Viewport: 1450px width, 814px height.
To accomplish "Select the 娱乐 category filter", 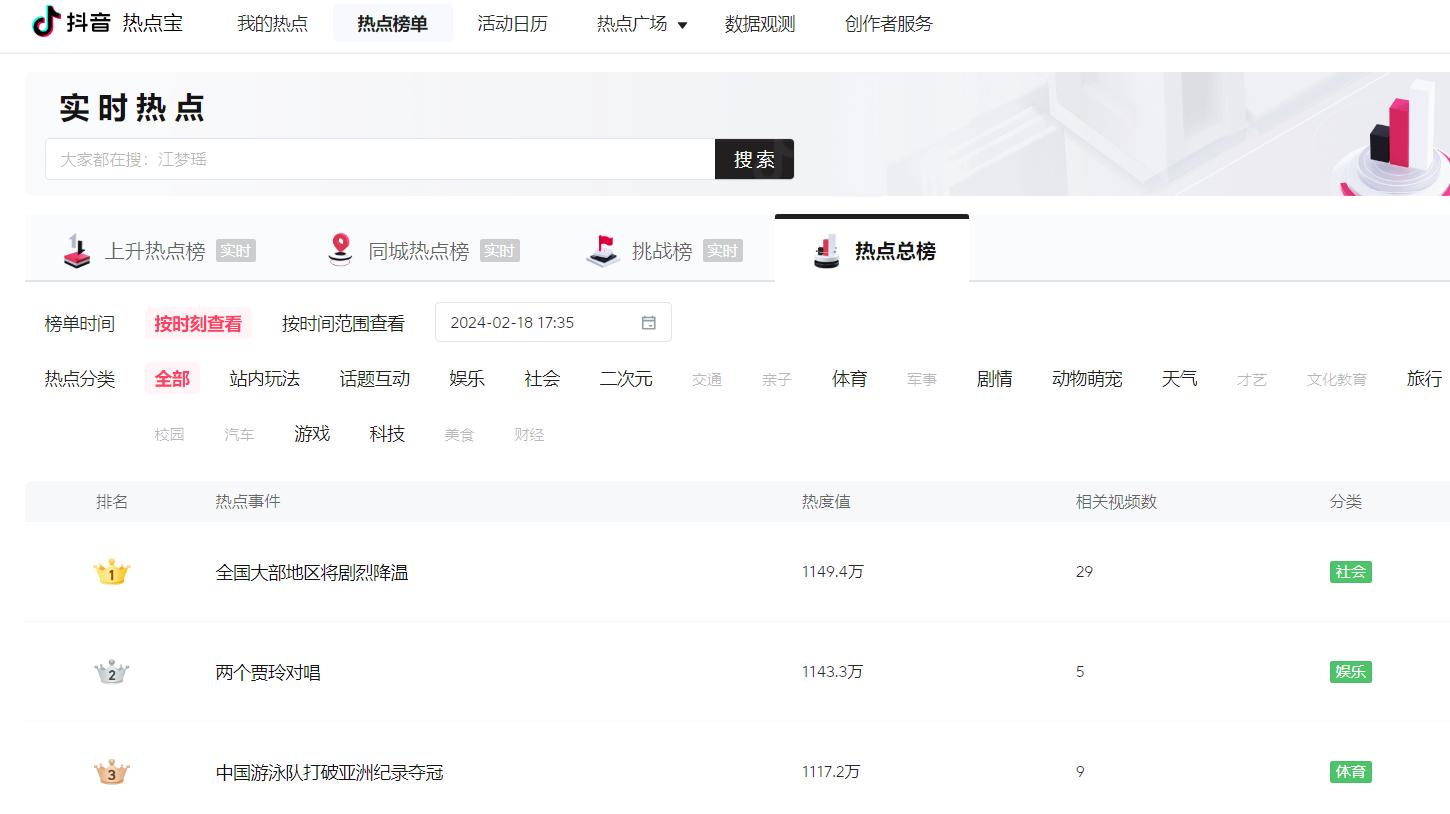I will [x=466, y=379].
